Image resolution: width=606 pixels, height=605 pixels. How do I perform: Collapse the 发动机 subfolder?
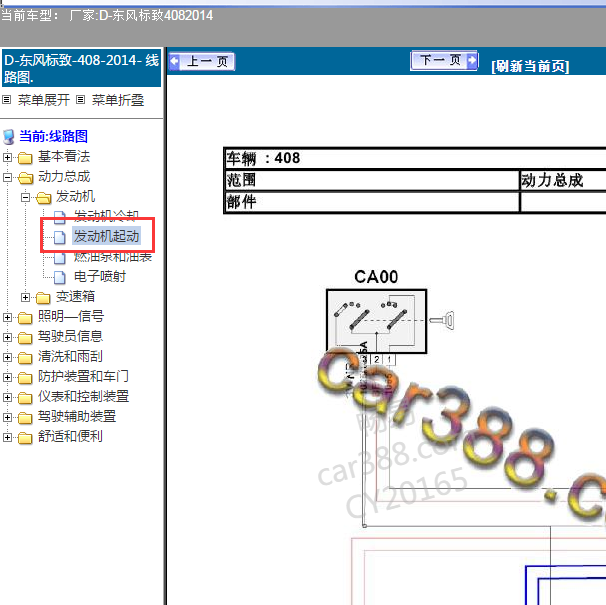[25, 198]
